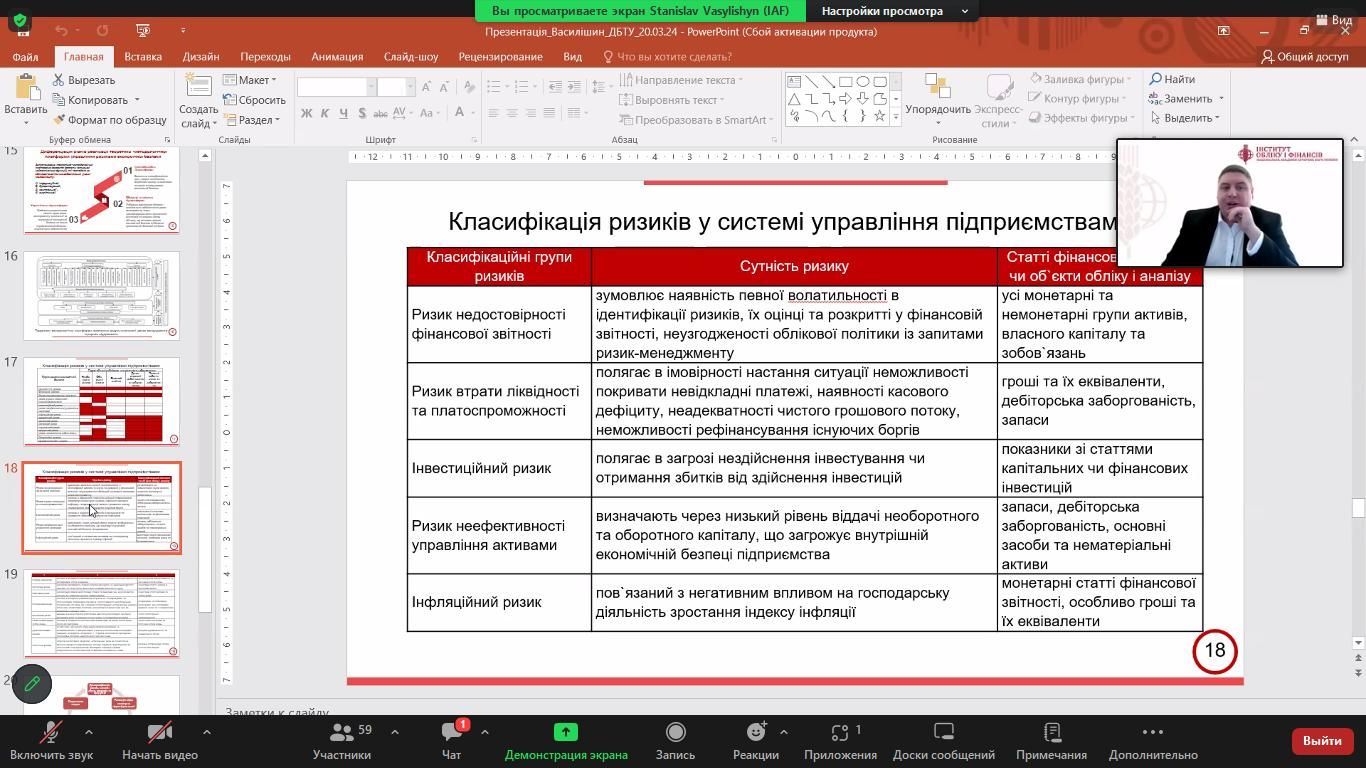Open the Дополнительно more menu

click(x=1152, y=742)
